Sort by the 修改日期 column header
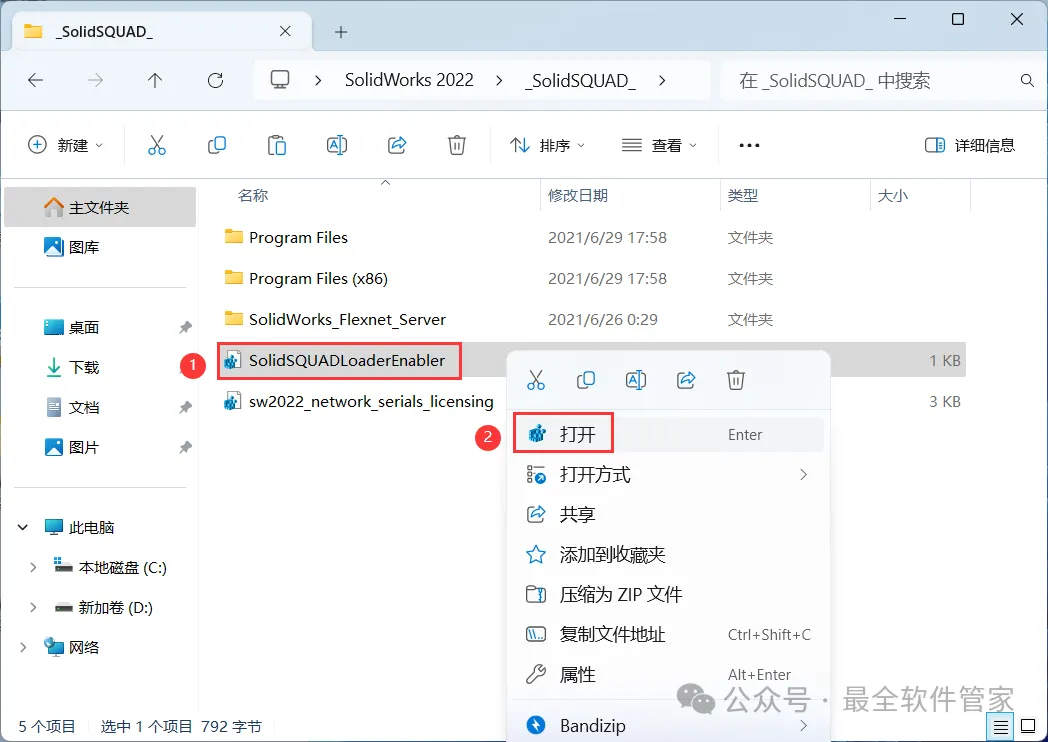 pyautogui.click(x=577, y=195)
